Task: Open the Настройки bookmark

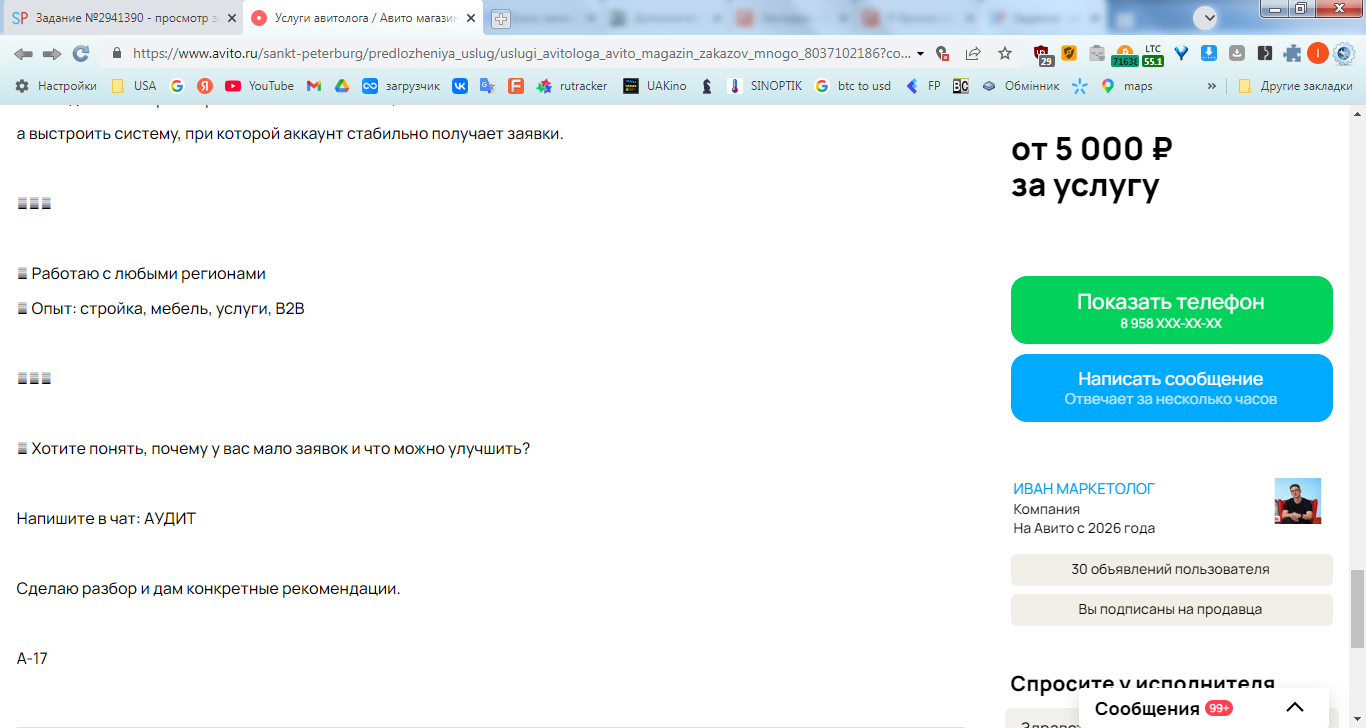Action: pos(56,86)
